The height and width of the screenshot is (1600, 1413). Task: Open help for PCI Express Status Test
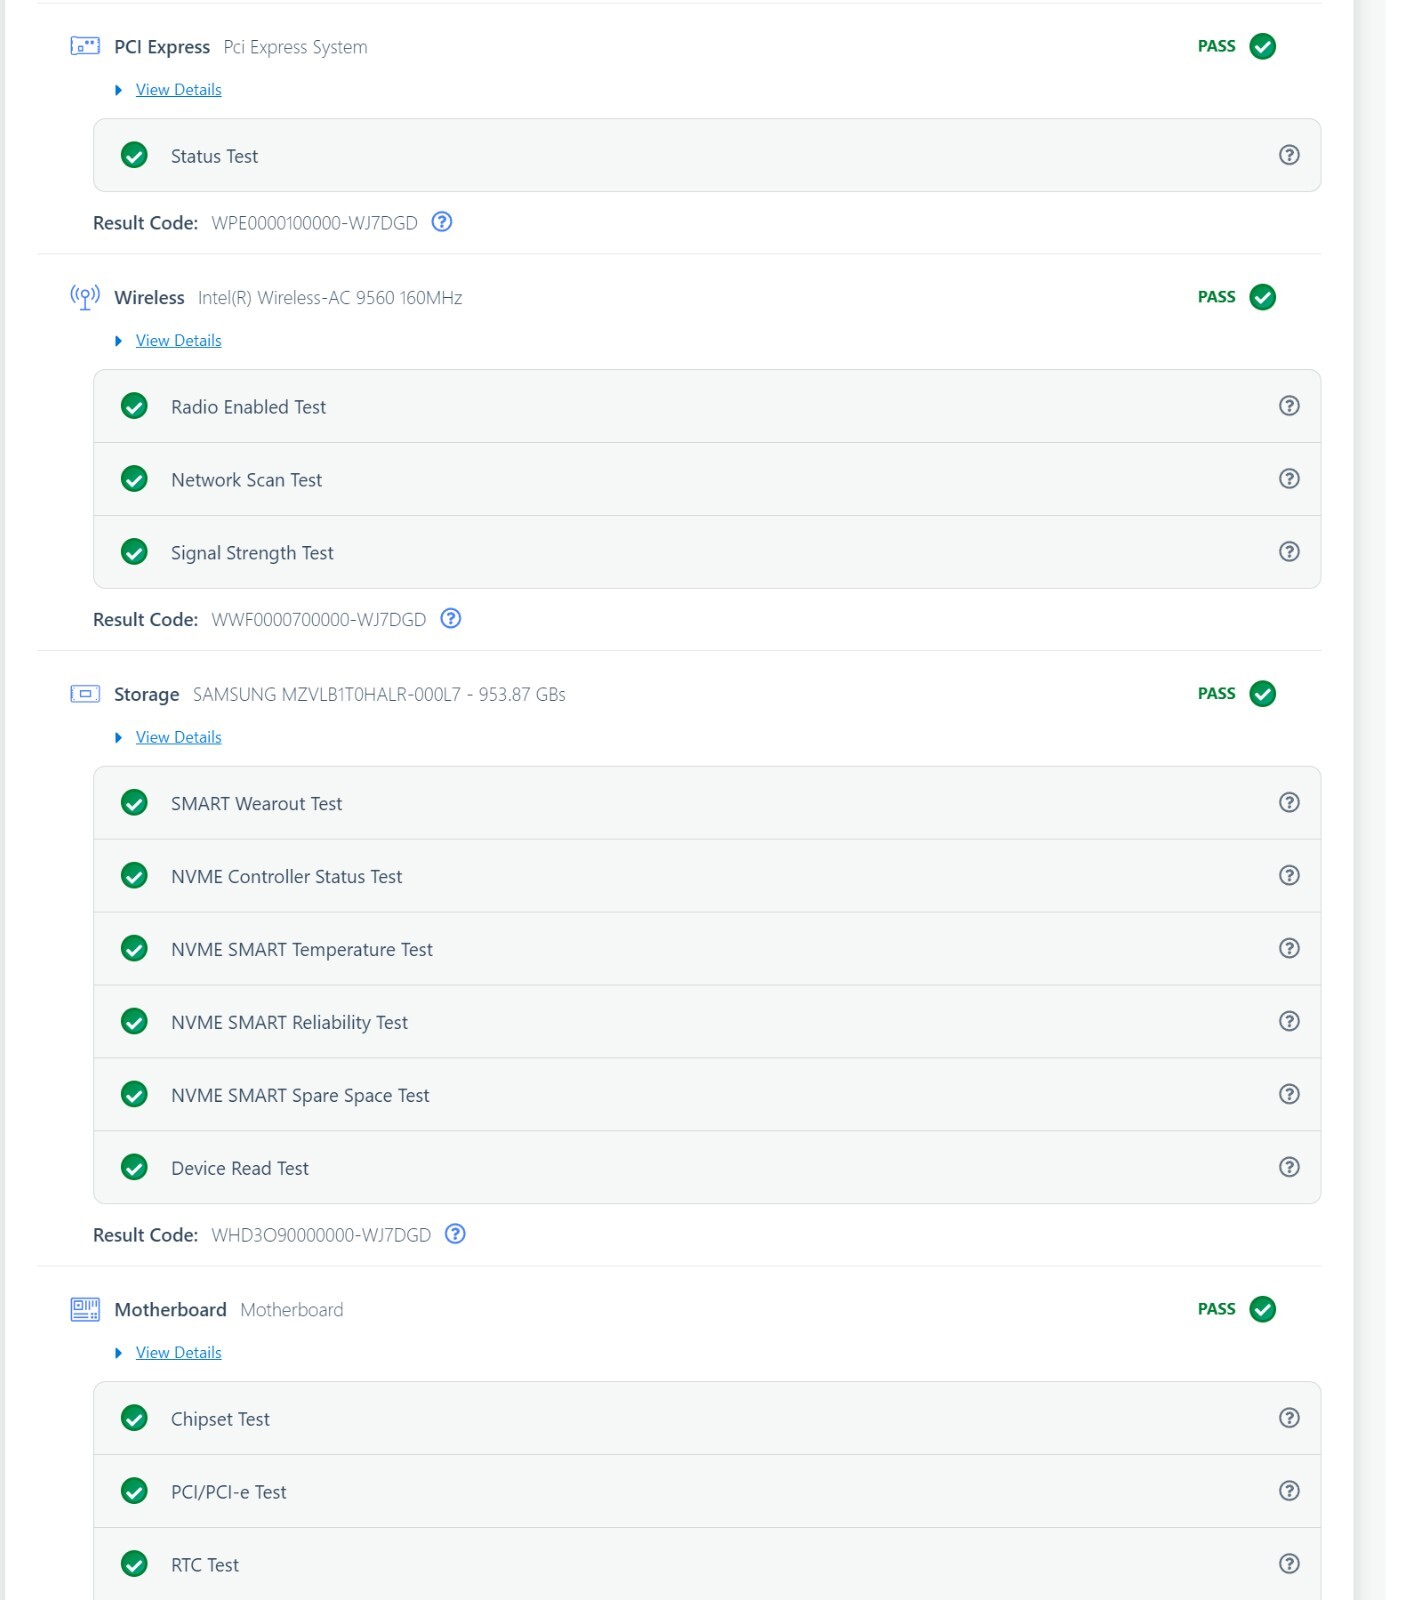(1289, 155)
